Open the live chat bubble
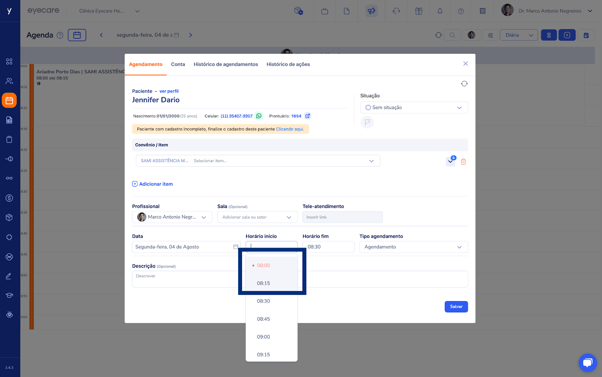This screenshot has height=377, width=602. (x=587, y=362)
